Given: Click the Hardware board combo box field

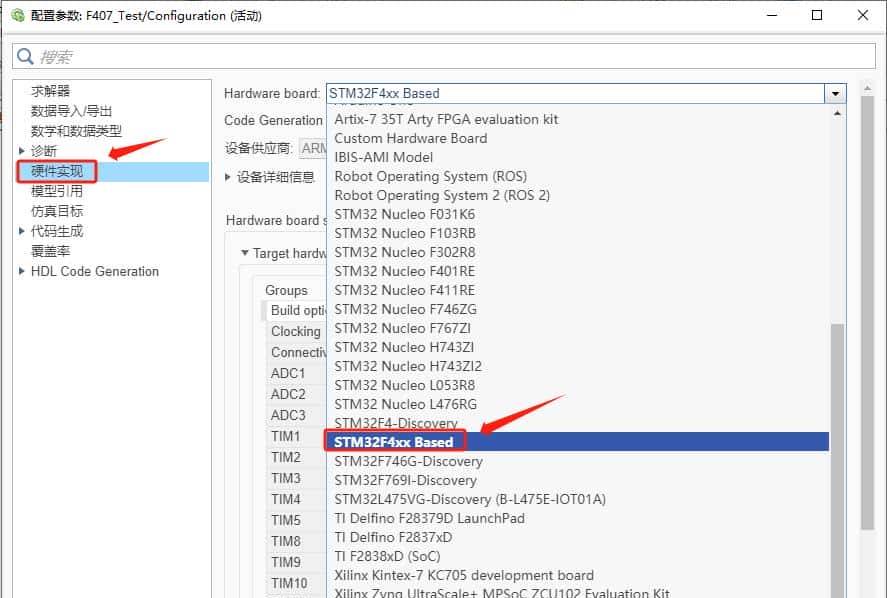Looking at the screenshot, I should coord(575,93).
